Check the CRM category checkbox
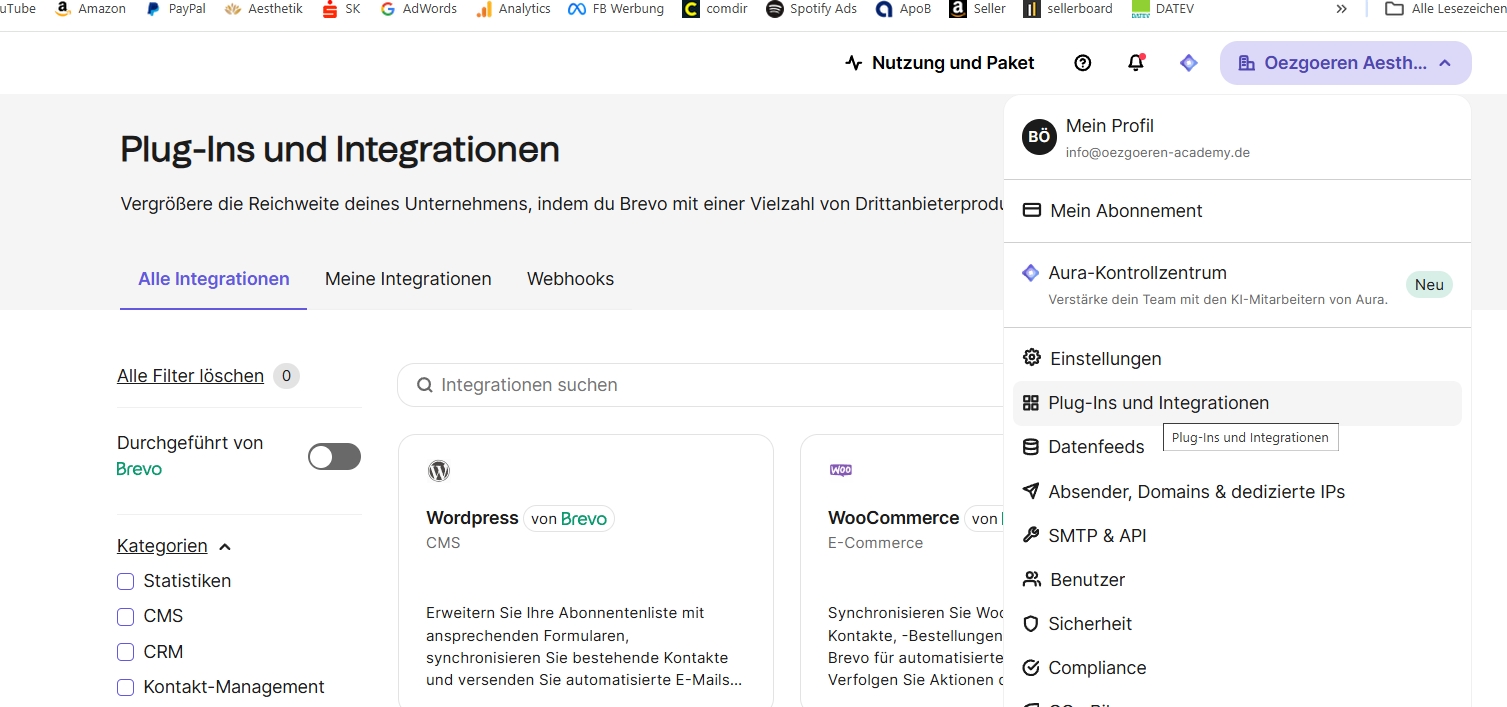This screenshot has width=1507, height=707. point(125,652)
